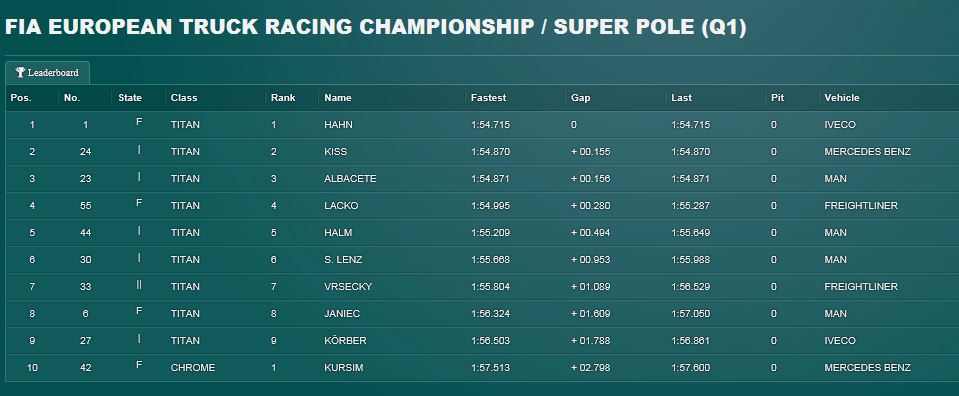
Task: Click the trophy icon on Leaderboard tab
Action: pyautogui.click(x=20, y=72)
